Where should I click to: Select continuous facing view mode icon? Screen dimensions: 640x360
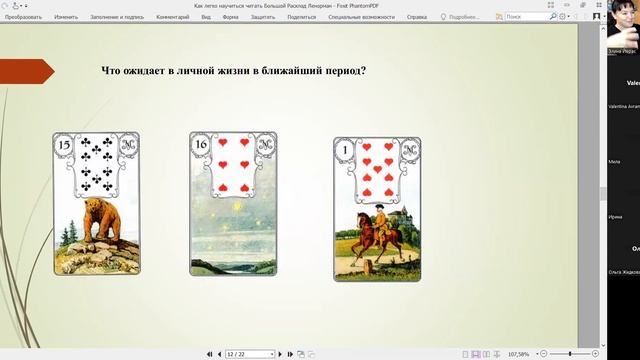coord(497,354)
